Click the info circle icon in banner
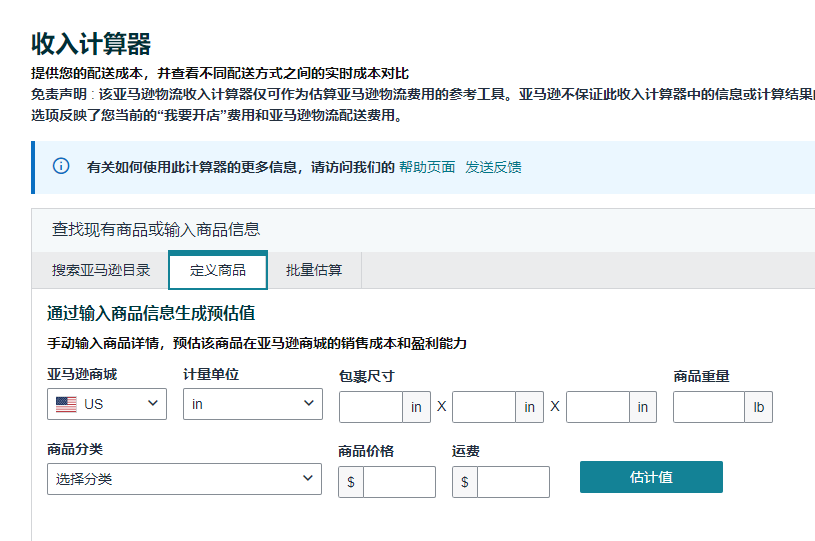Image resolution: width=815 pixels, height=541 pixels. coord(61,166)
